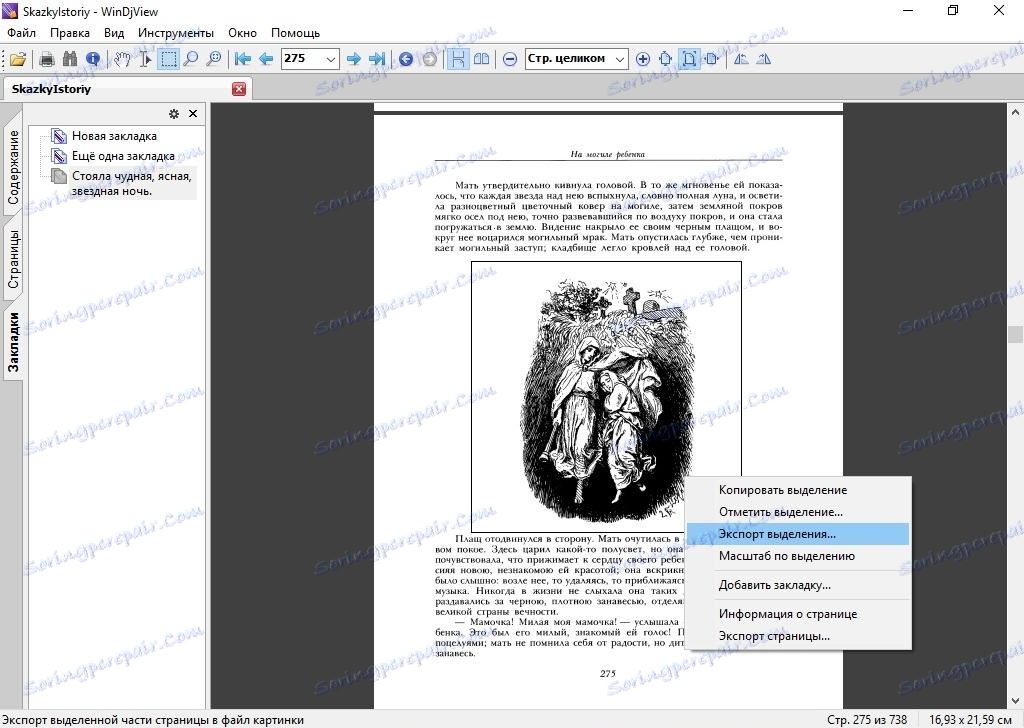1024x728 pixels.
Task: Select the rectangular selection tool
Action: [168, 59]
